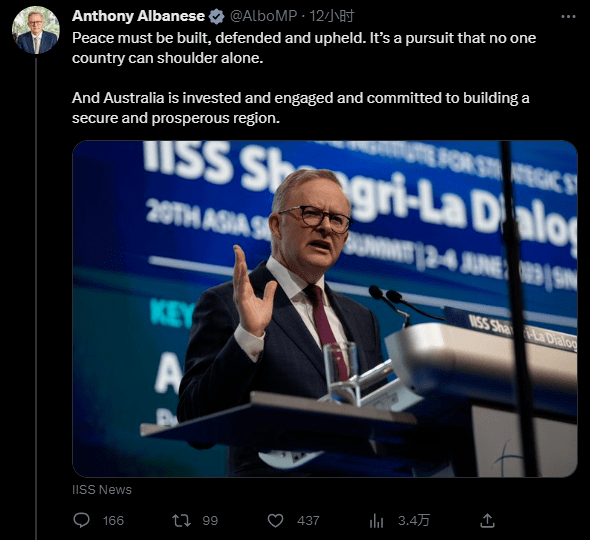The width and height of the screenshot is (590, 540).
Task: Click the reply speech bubble icon
Action: [81, 520]
